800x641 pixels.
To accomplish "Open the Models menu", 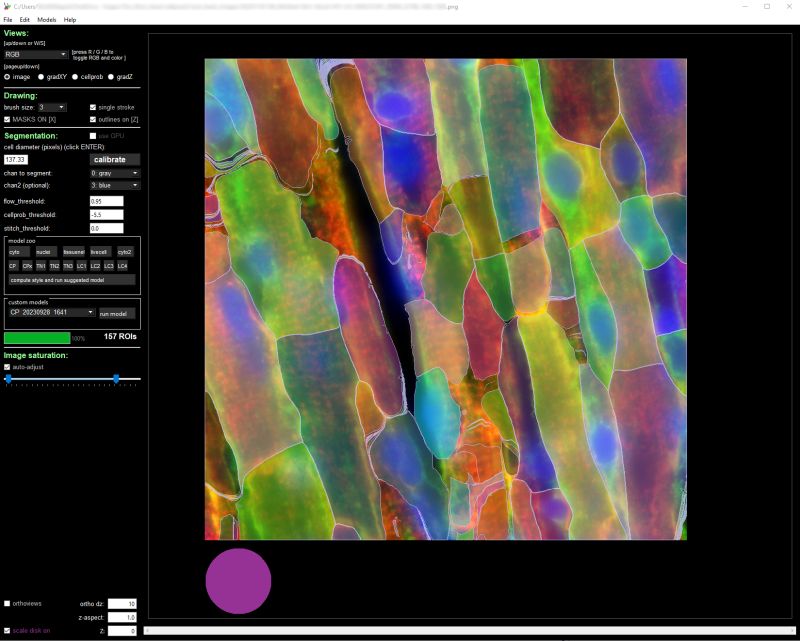I will click(x=45, y=17).
